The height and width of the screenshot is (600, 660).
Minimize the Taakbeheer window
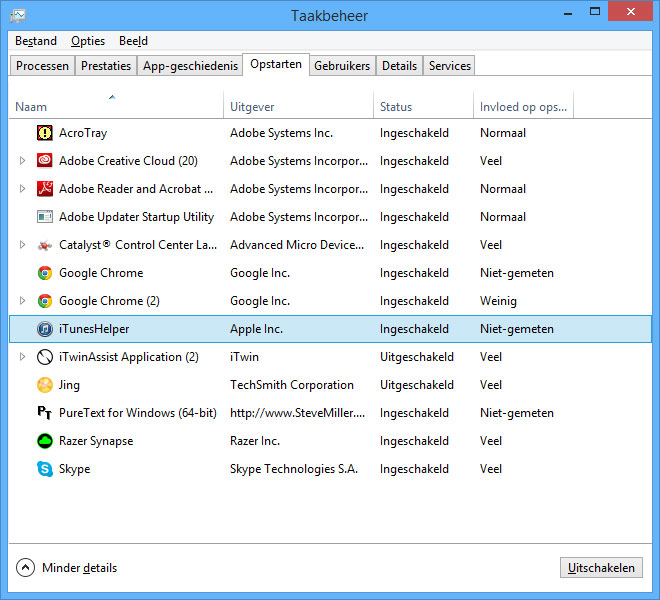coord(568,12)
